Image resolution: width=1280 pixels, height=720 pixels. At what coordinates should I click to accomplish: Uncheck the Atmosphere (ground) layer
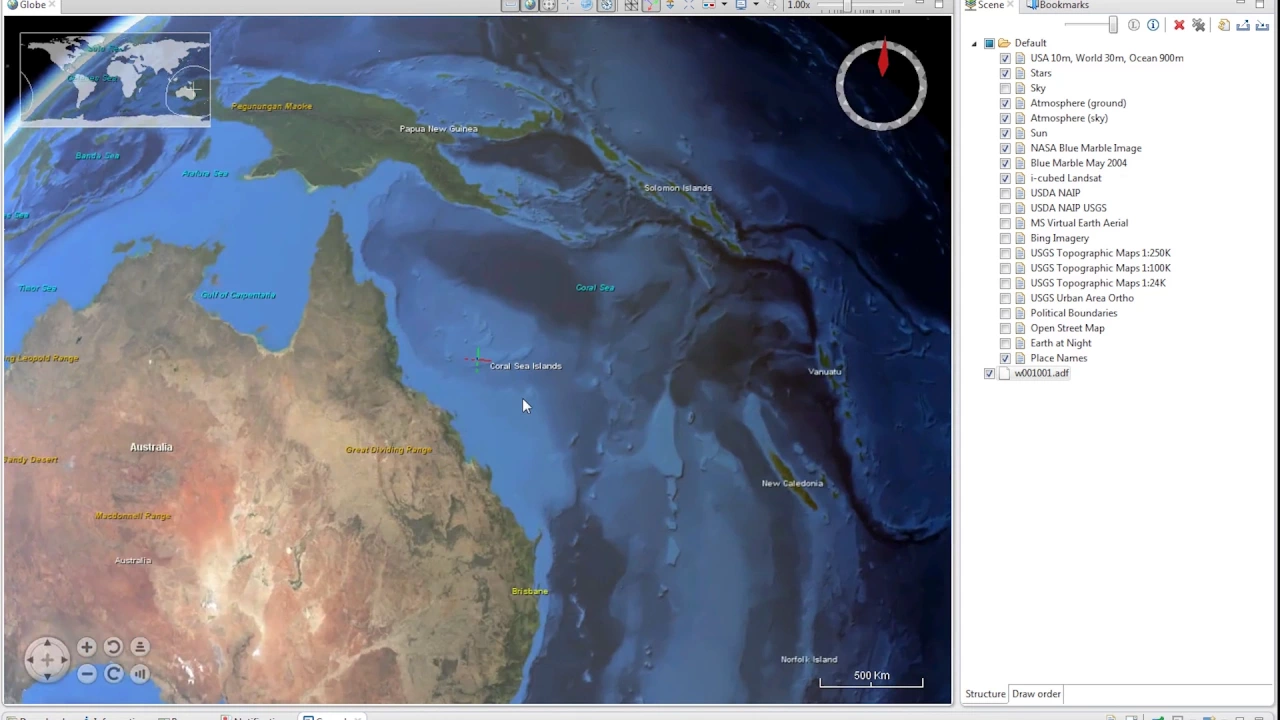tap(1006, 103)
